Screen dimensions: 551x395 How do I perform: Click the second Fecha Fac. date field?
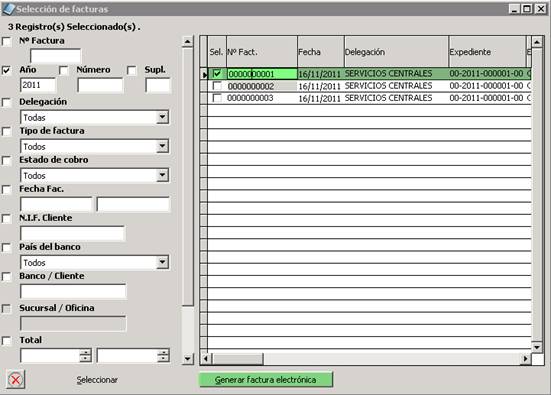point(133,204)
